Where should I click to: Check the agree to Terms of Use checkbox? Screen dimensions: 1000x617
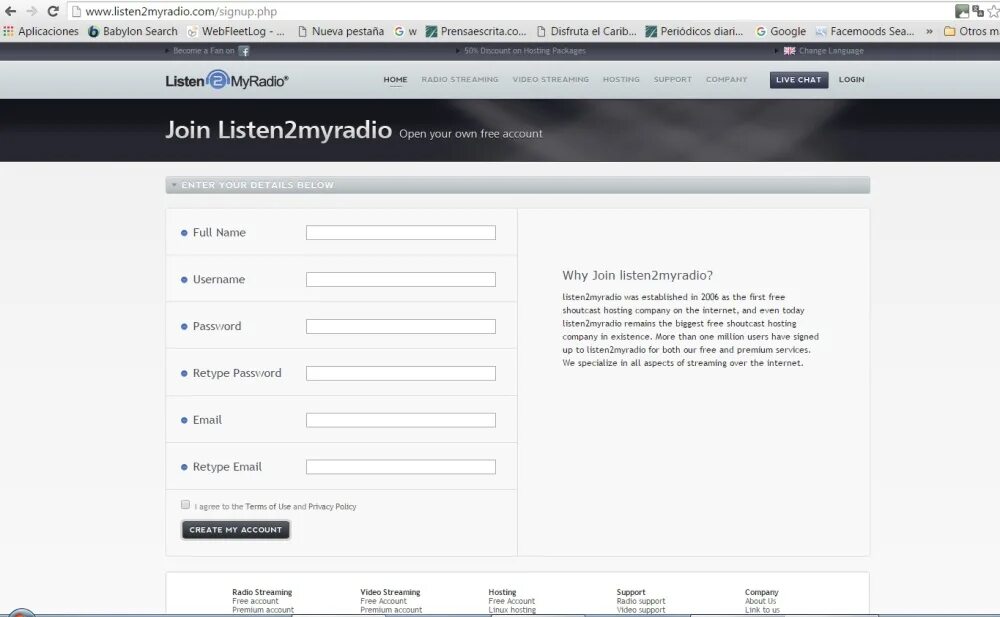pyautogui.click(x=186, y=505)
